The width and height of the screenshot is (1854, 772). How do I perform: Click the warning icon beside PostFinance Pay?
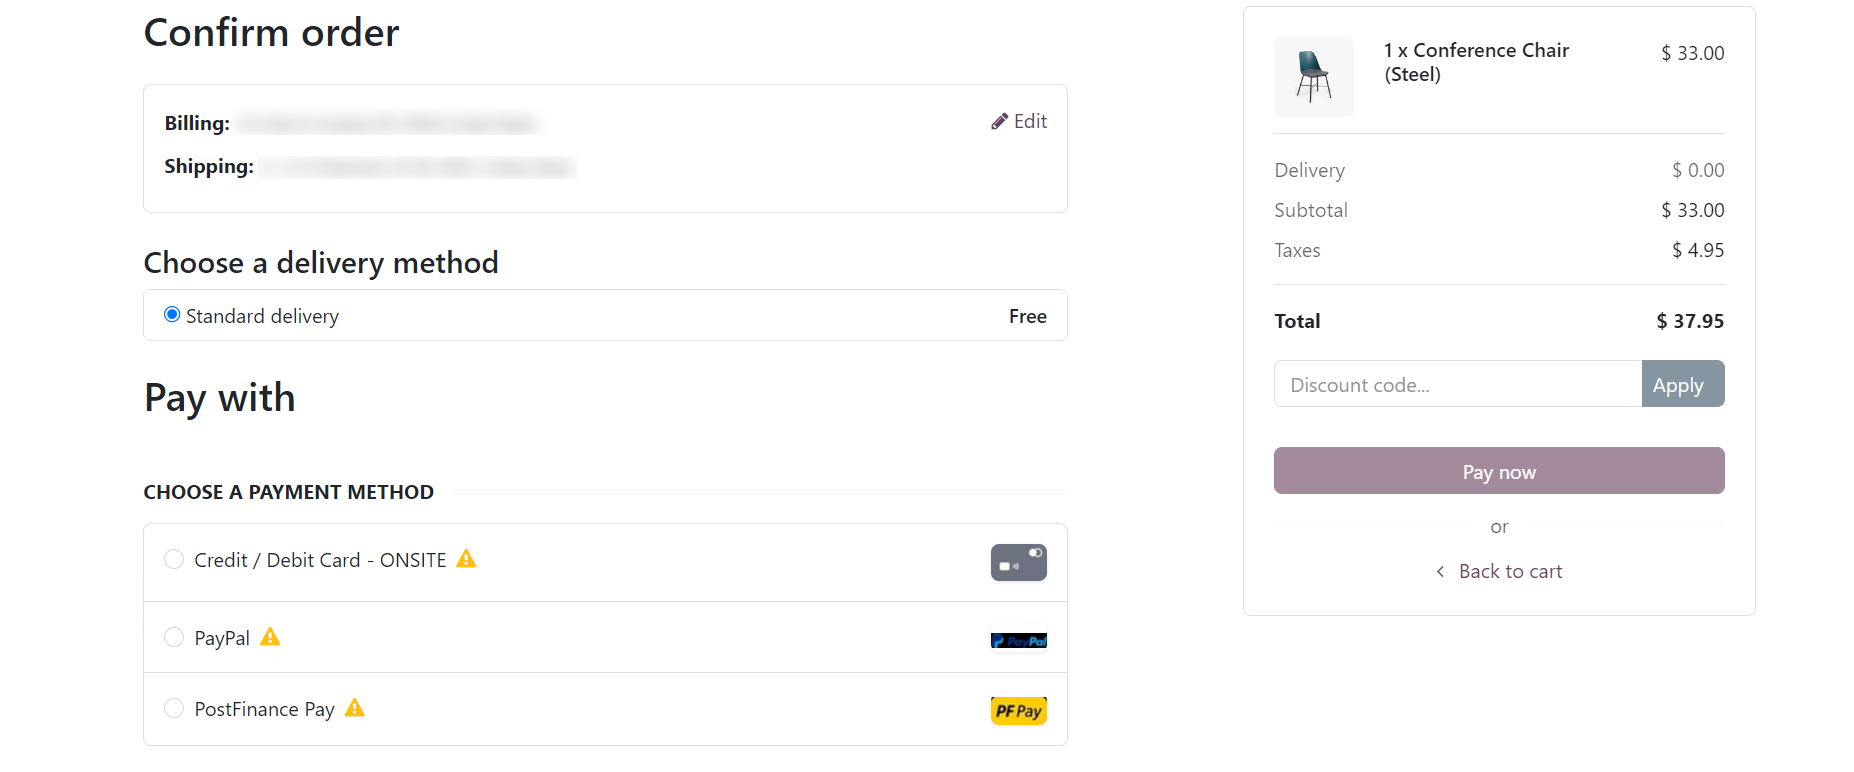click(353, 709)
